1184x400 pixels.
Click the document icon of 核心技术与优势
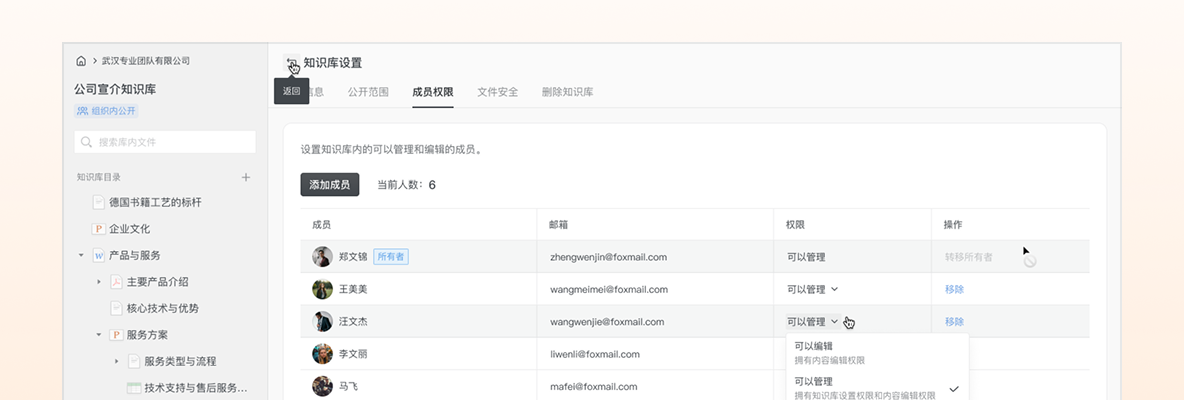(x=116, y=308)
